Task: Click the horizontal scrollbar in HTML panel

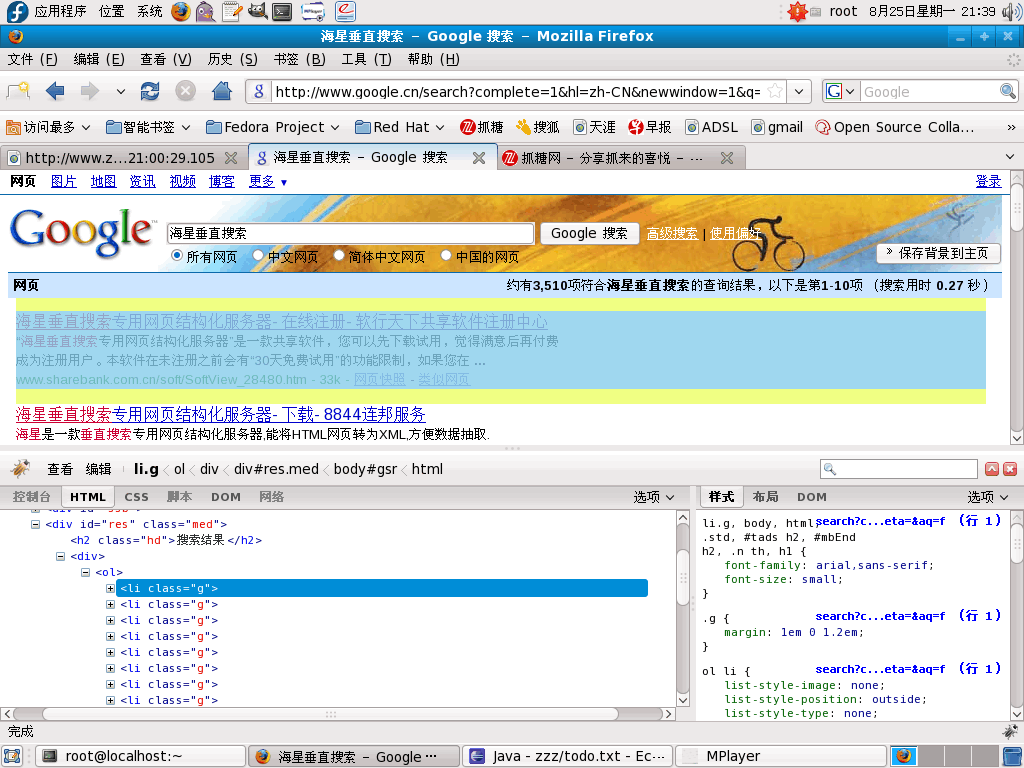Action: coord(331,714)
